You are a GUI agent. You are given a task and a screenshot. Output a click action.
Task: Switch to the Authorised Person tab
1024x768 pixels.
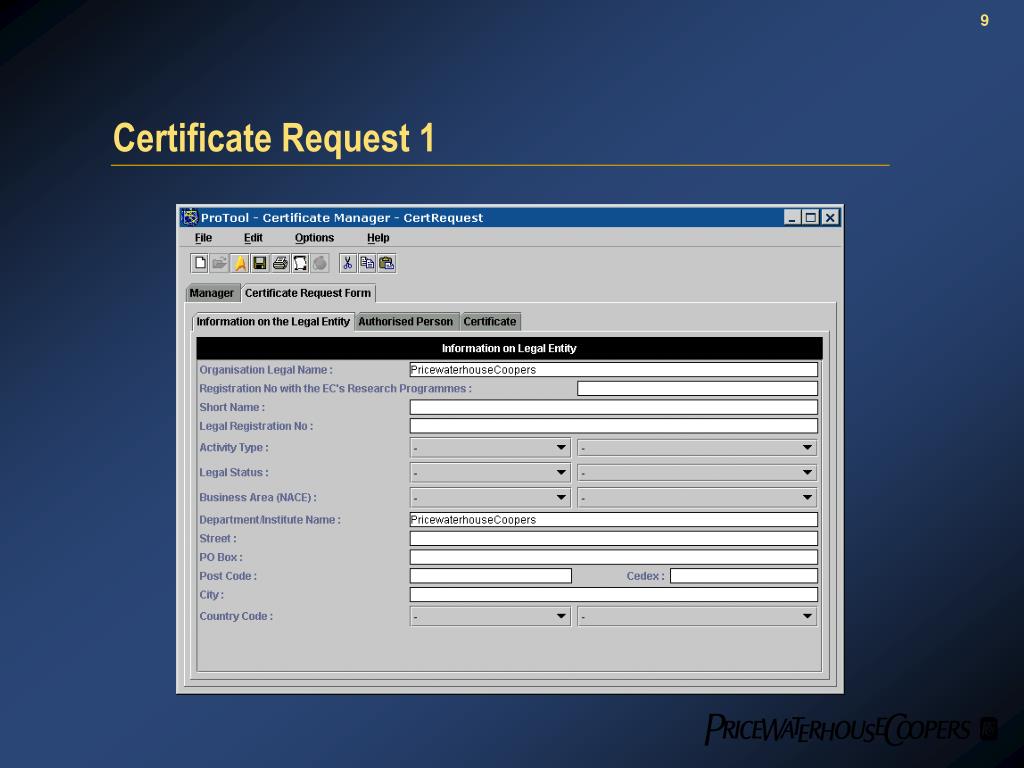406,321
